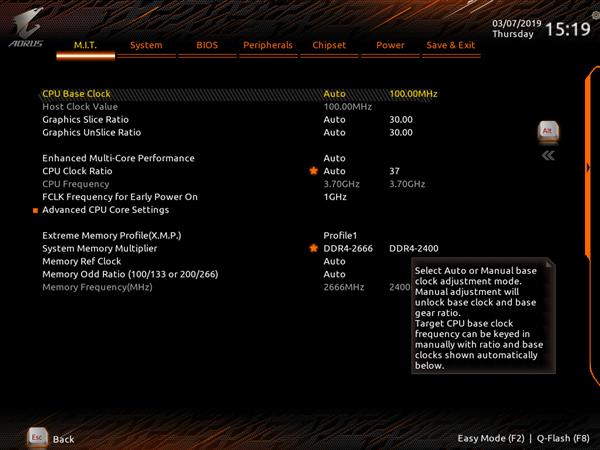
Task: Click the double left chevron icon
Action: coord(548,155)
